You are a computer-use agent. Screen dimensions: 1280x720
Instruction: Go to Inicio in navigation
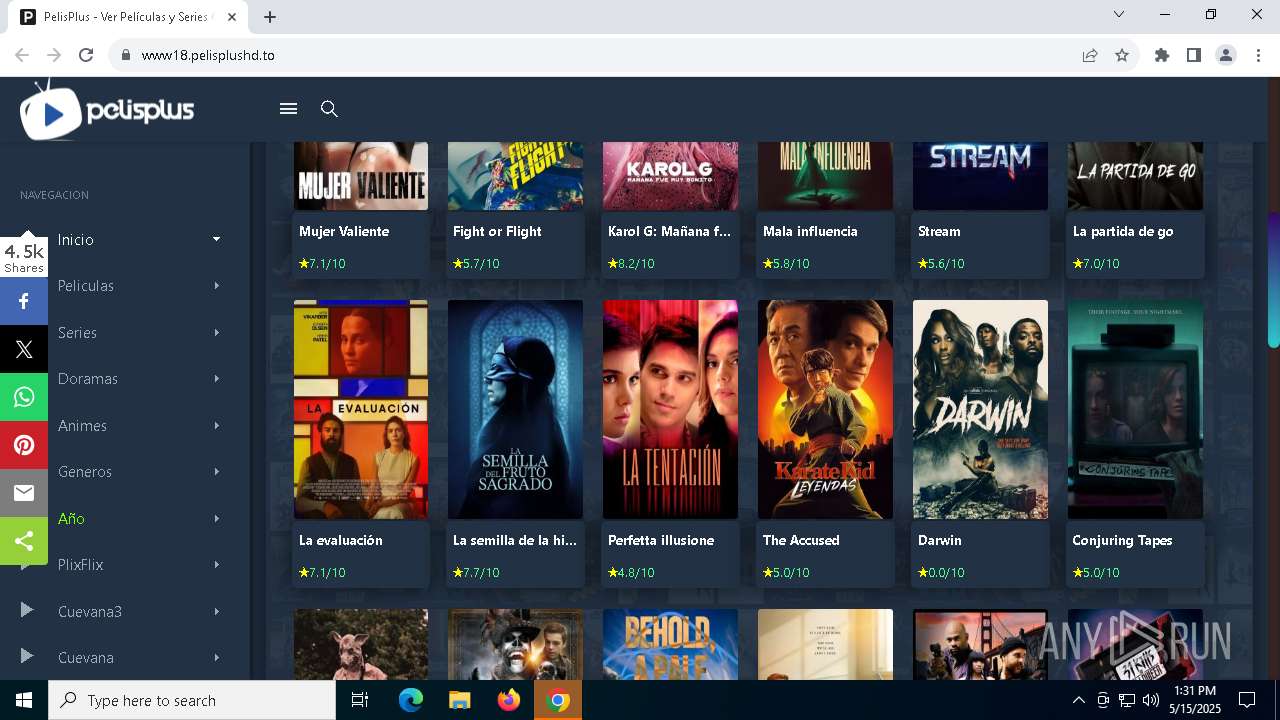[x=76, y=240]
